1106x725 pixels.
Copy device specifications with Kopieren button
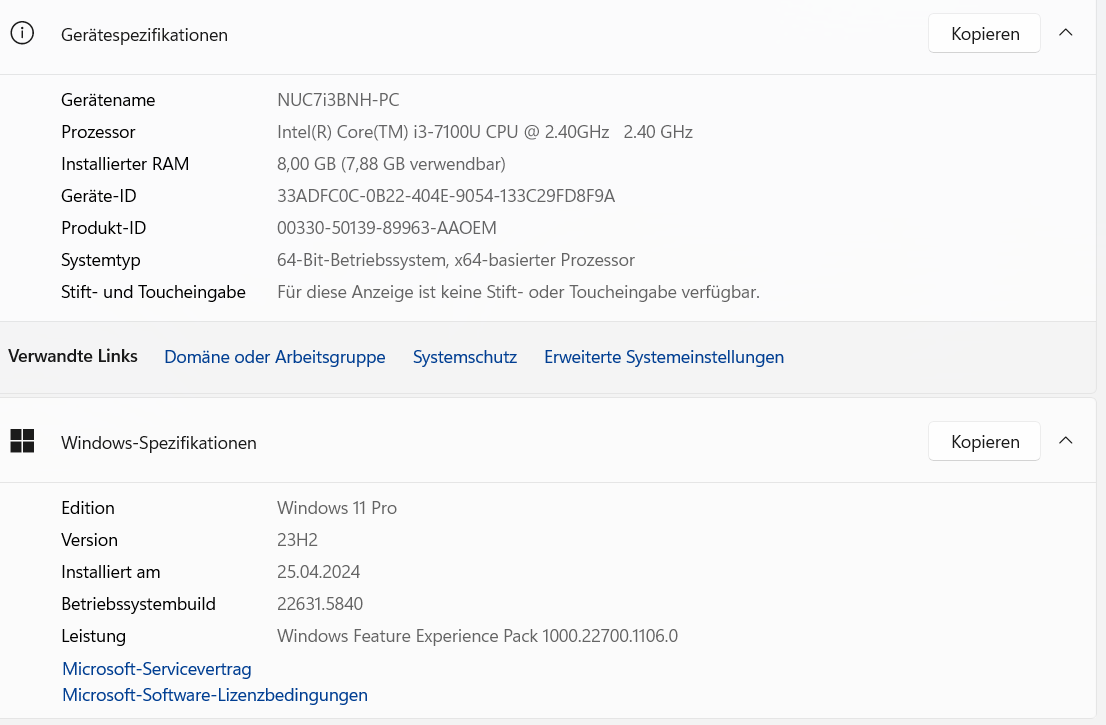(984, 34)
